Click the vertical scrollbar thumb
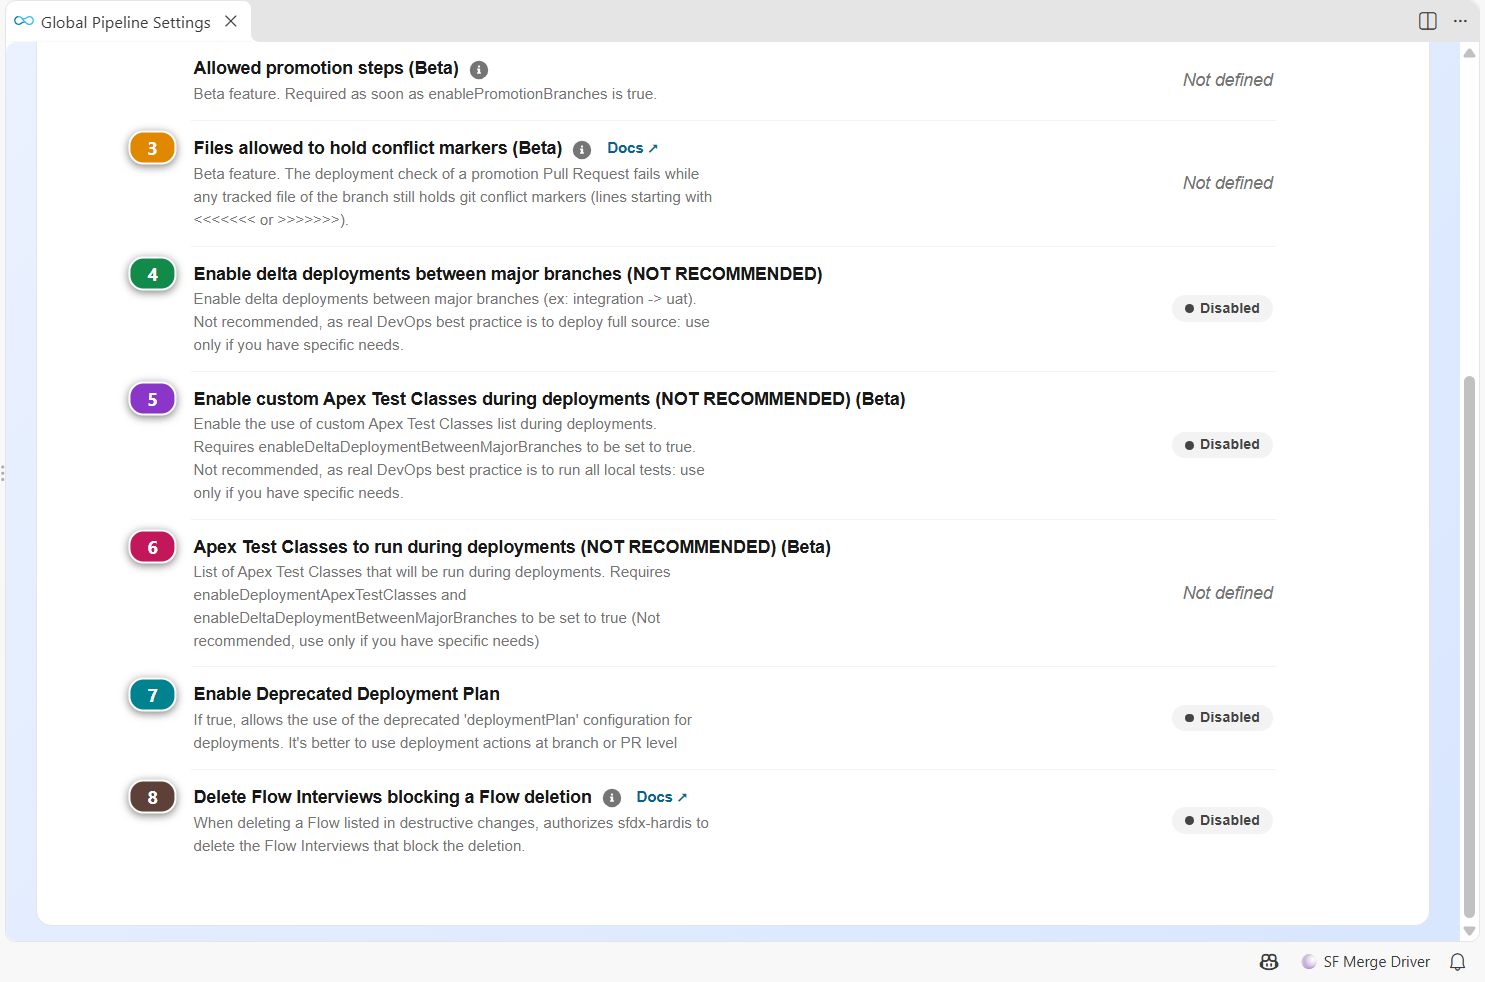 (x=1469, y=646)
